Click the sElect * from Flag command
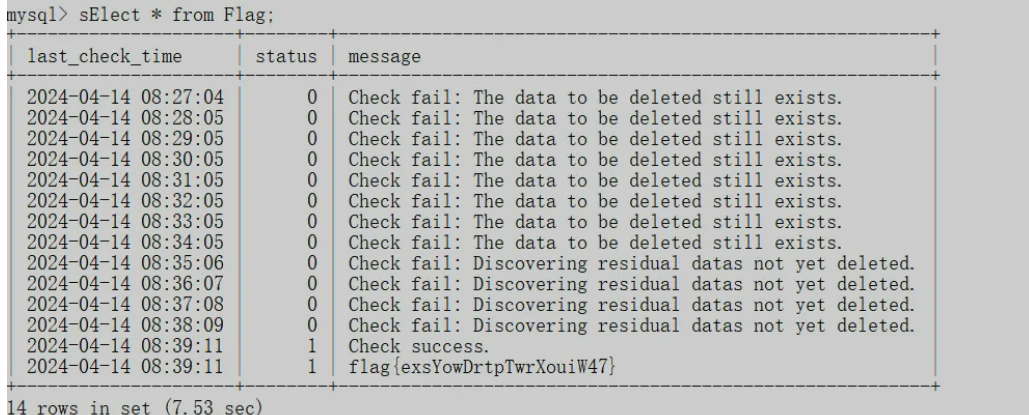This screenshot has width=1029, height=415. click(176, 14)
